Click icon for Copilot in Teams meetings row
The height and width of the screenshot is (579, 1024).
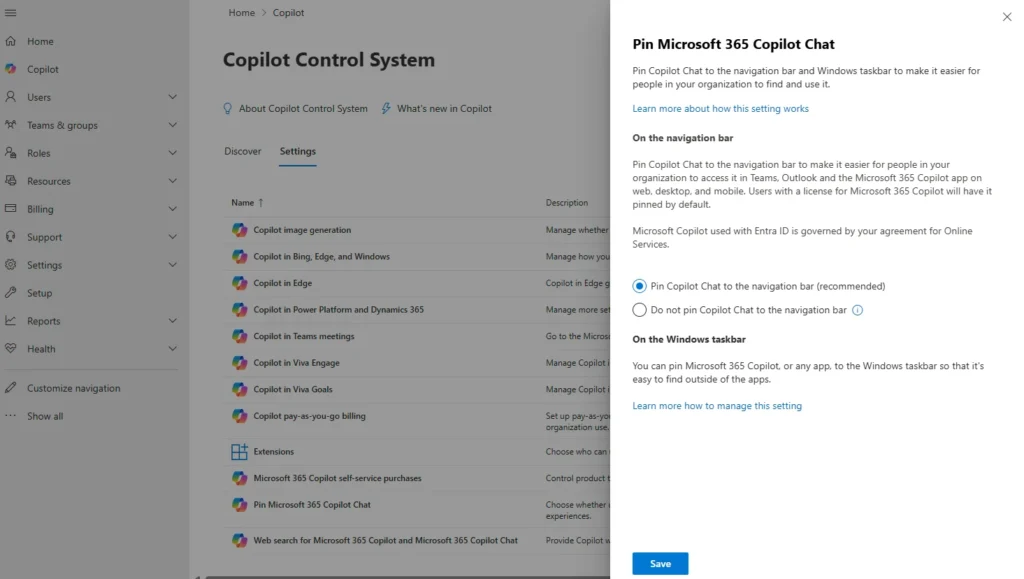[240, 336]
